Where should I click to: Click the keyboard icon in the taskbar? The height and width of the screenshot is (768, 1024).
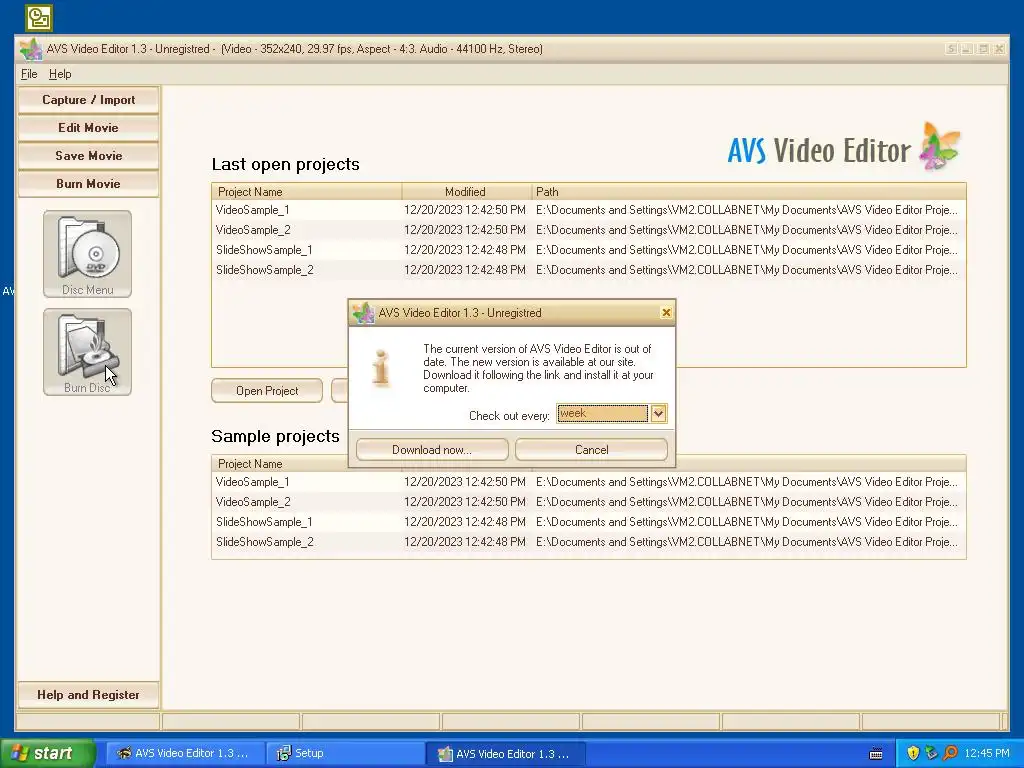(x=876, y=754)
